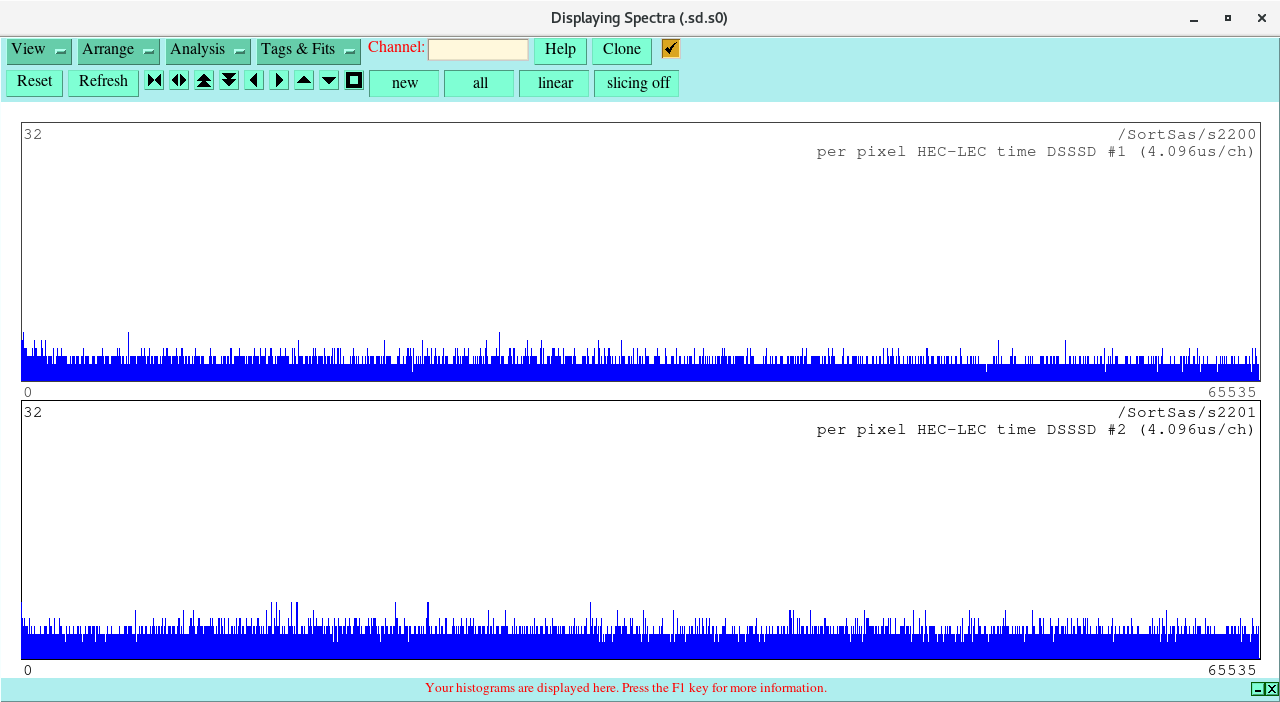
Task: Toggle the 'slicing off' button
Action: pos(638,83)
